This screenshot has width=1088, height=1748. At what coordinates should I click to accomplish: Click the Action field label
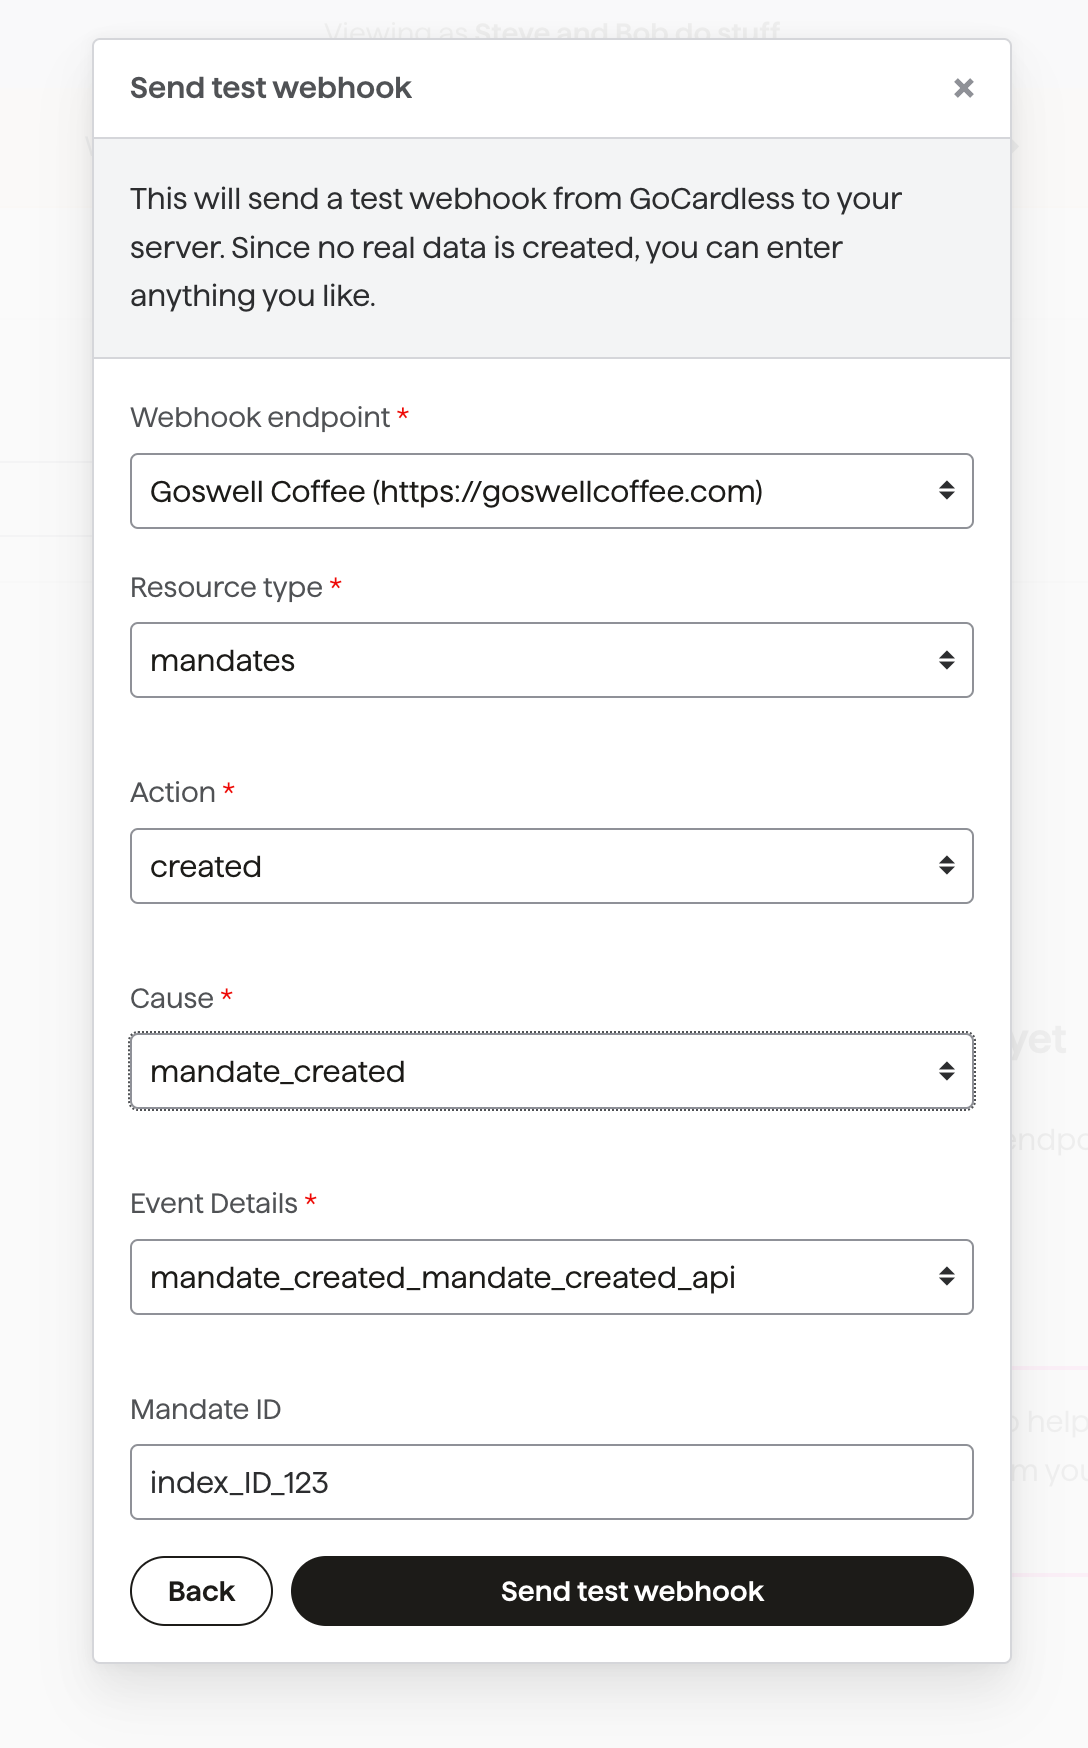[x=173, y=792]
